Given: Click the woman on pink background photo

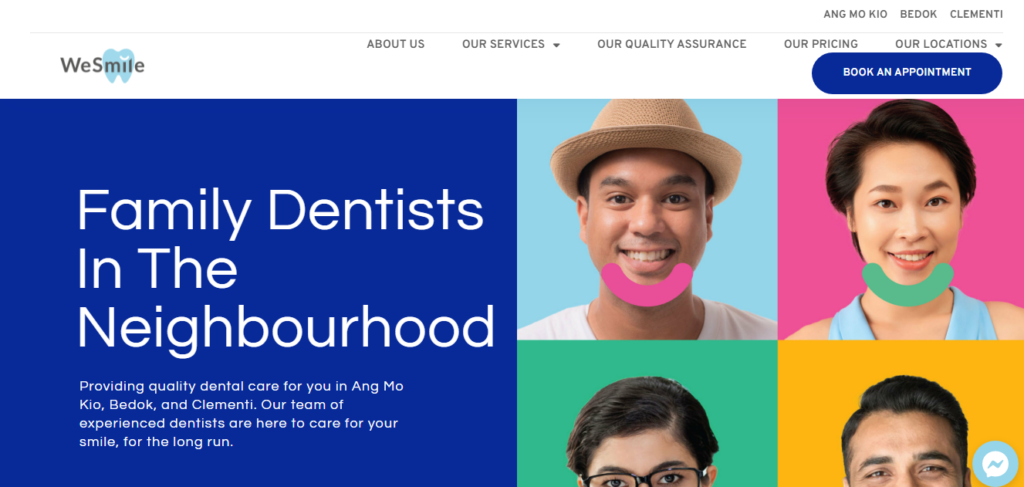Looking at the screenshot, I should [901, 219].
